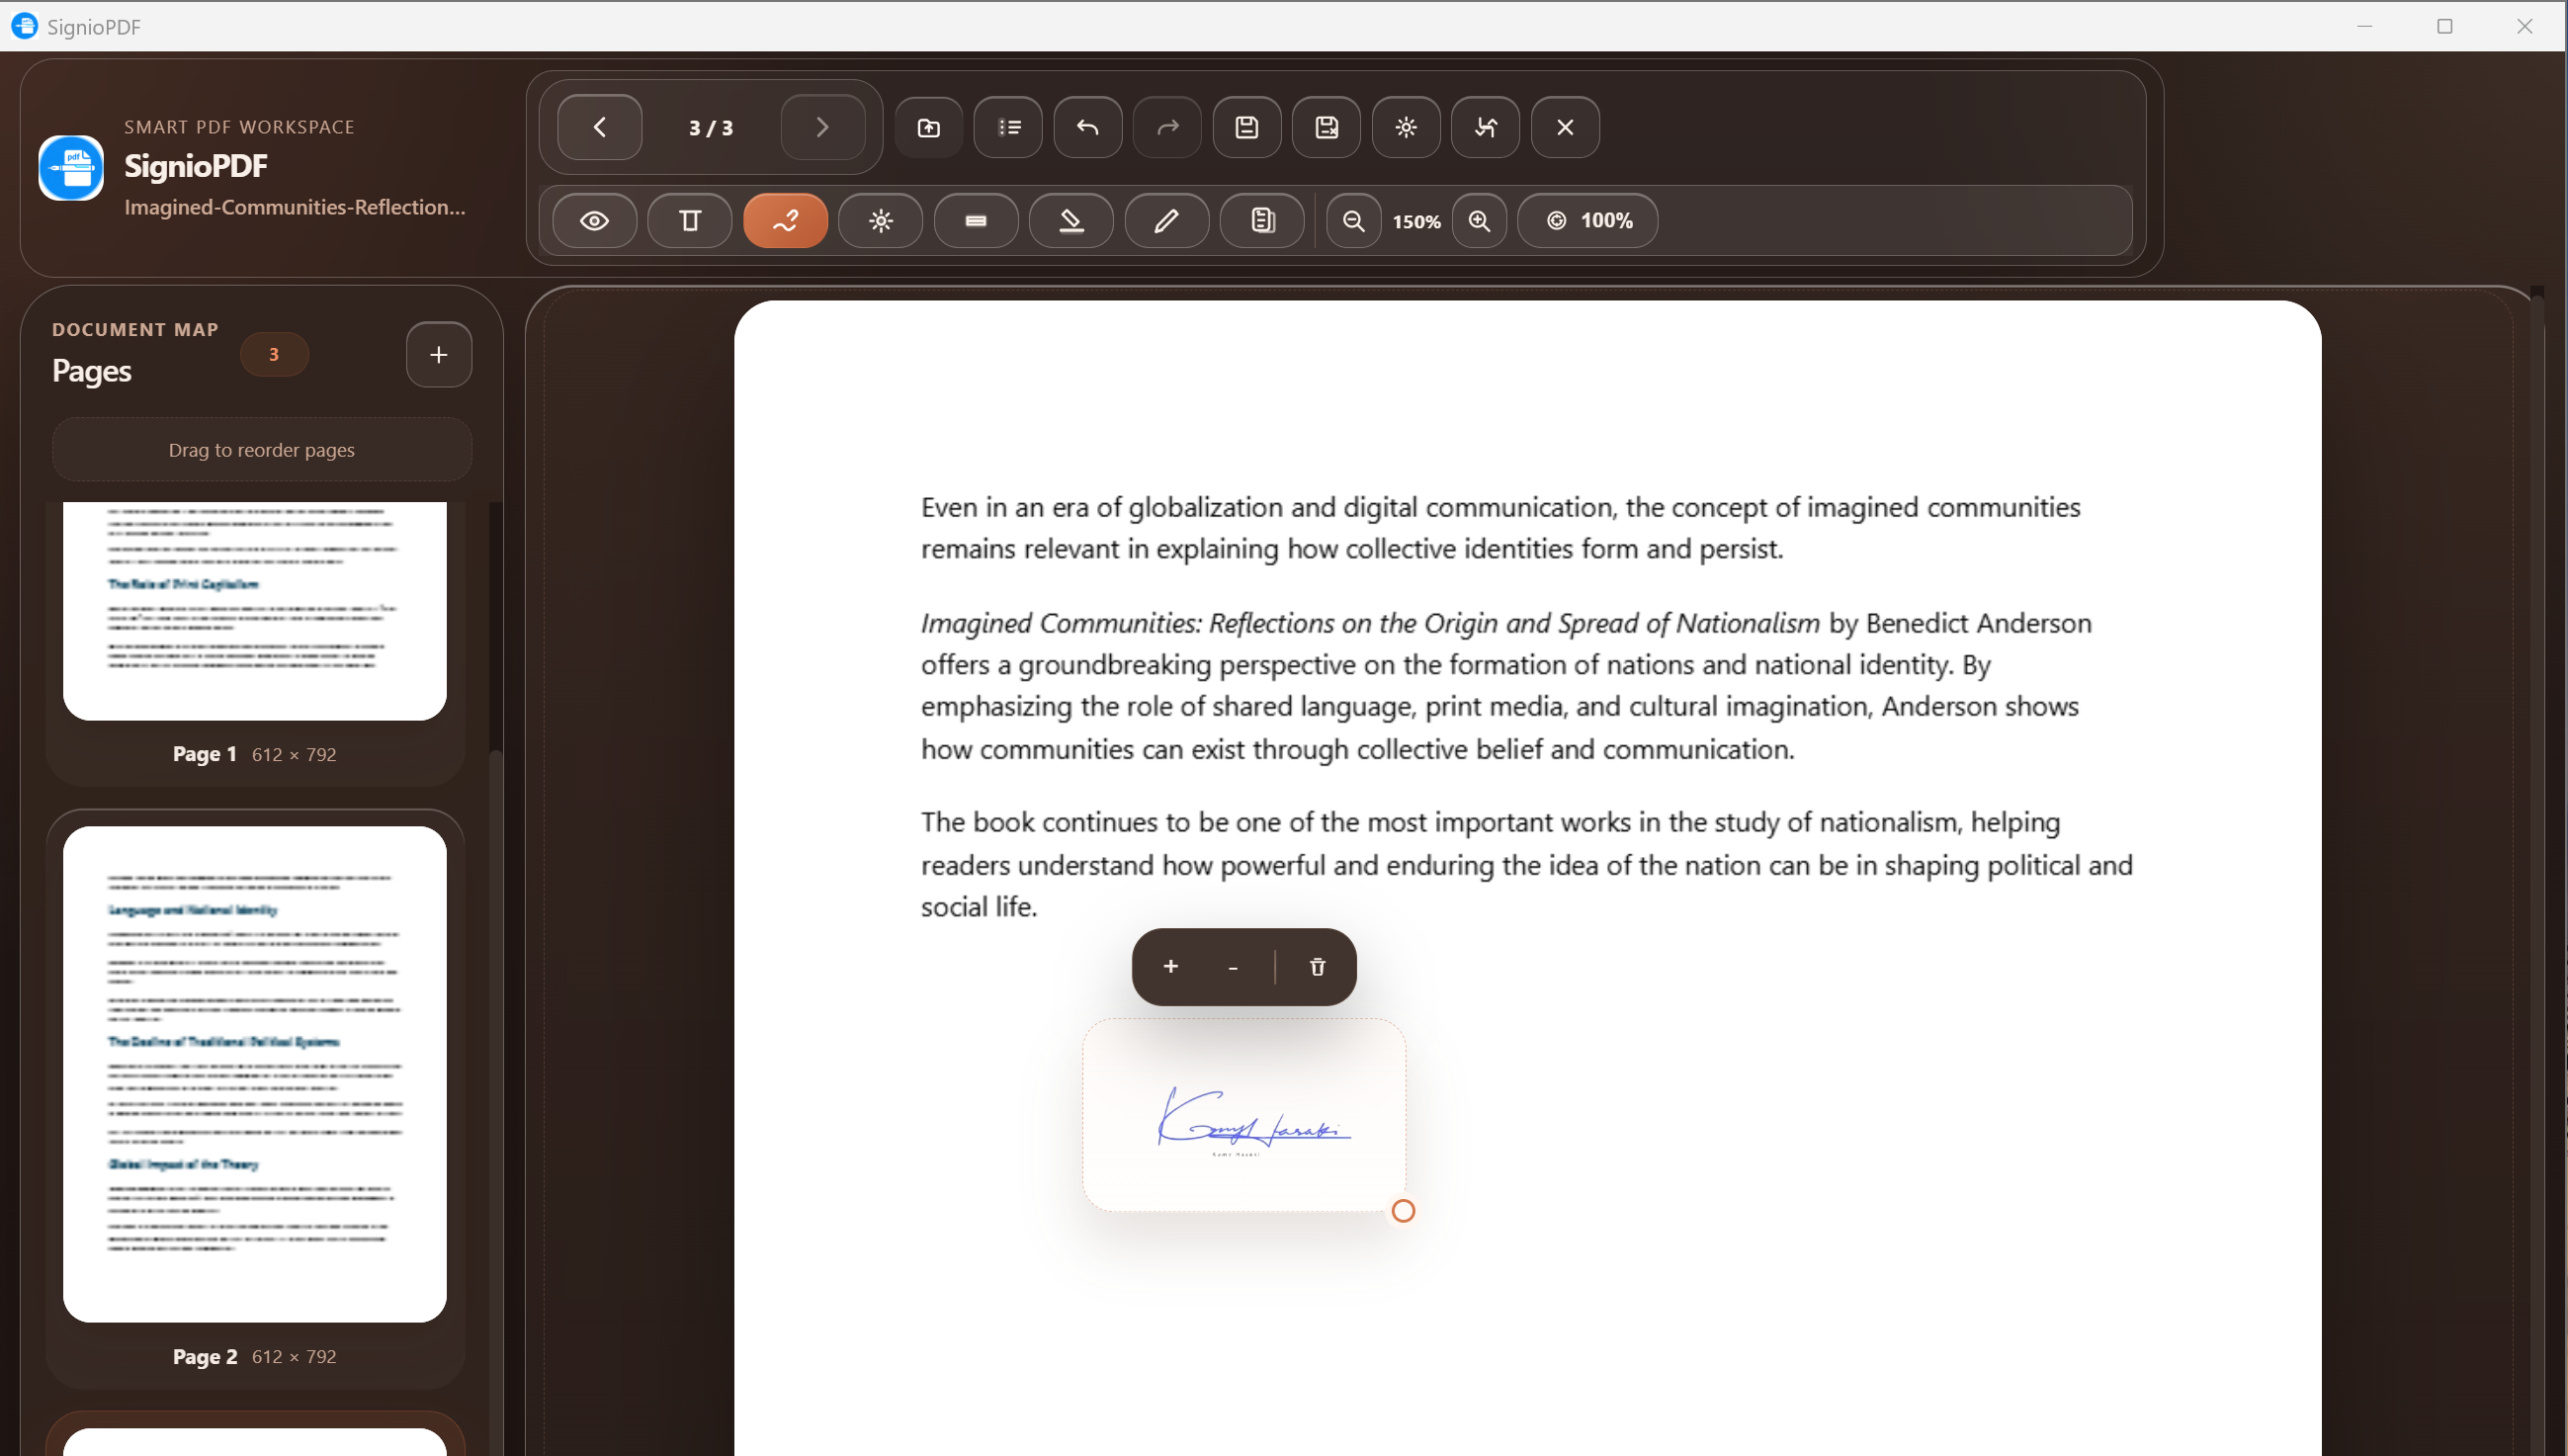
Task: Reset zoom with the 100% button
Action: tap(1588, 220)
